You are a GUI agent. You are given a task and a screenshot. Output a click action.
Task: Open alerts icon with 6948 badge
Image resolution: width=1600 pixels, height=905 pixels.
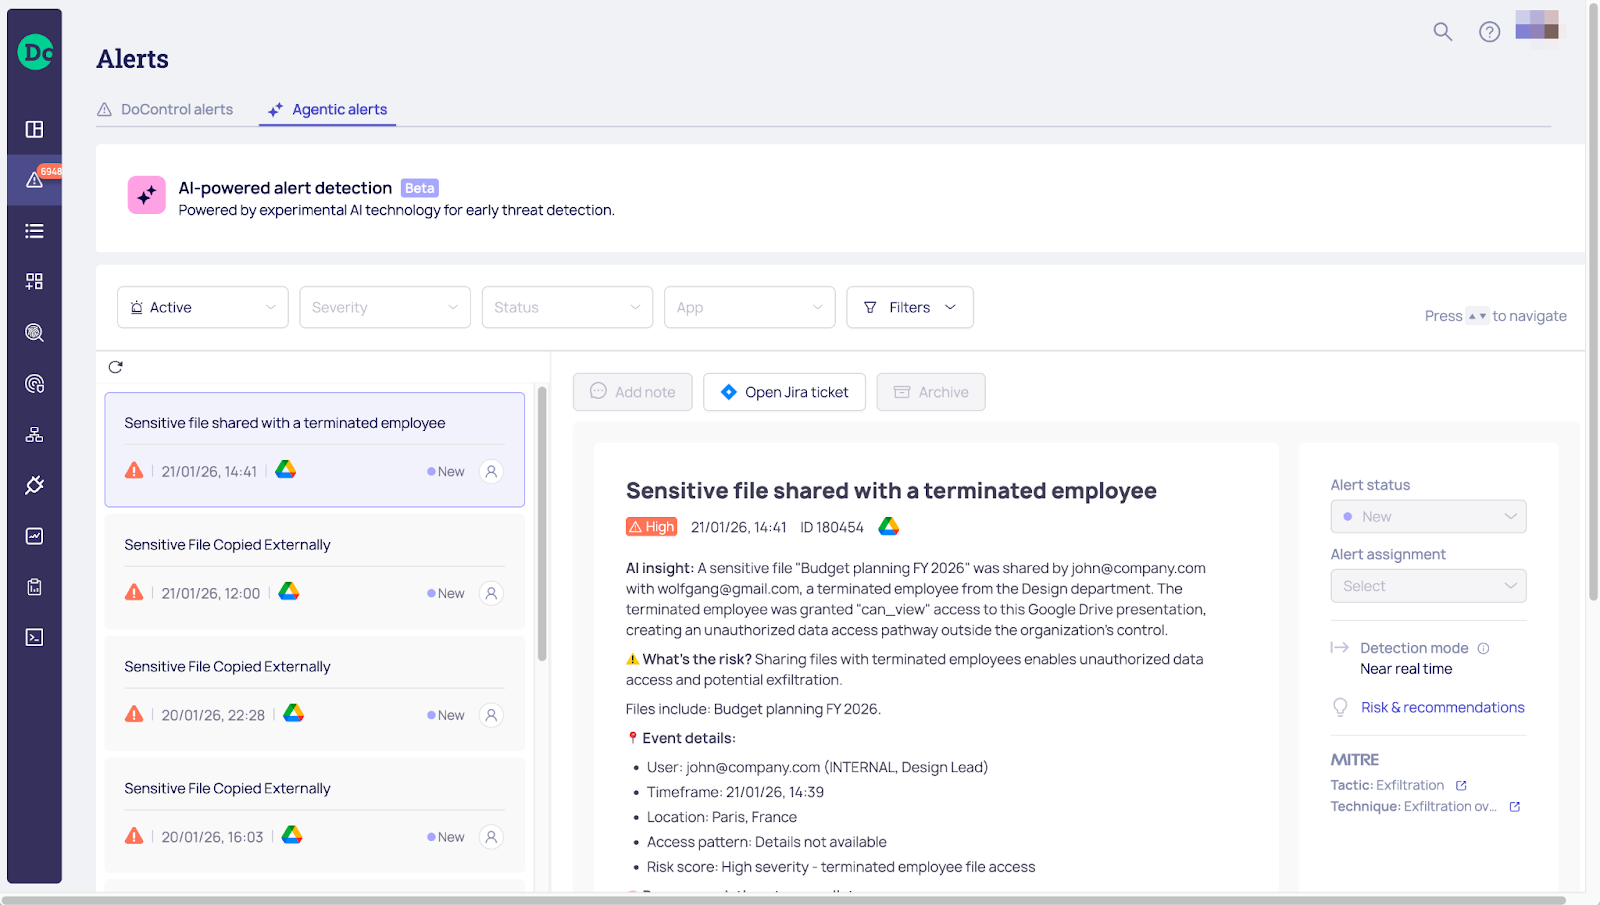(x=35, y=180)
